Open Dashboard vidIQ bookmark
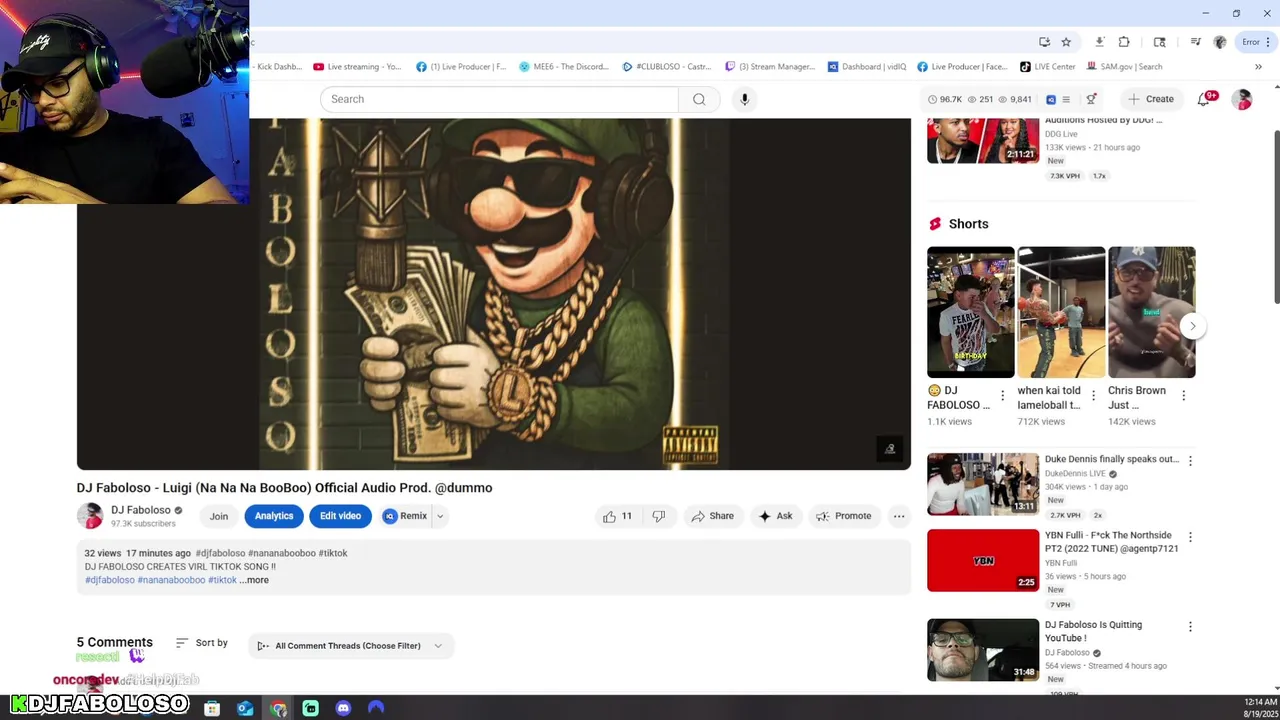Viewport: 1280px width, 720px height. pos(867,67)
